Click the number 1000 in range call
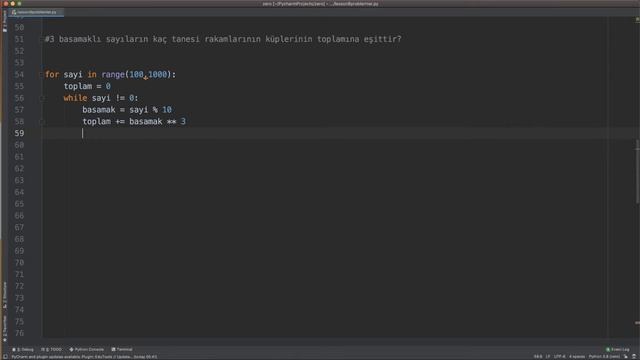Viewport: 640px width, 360px height. [x=158, y=75]
